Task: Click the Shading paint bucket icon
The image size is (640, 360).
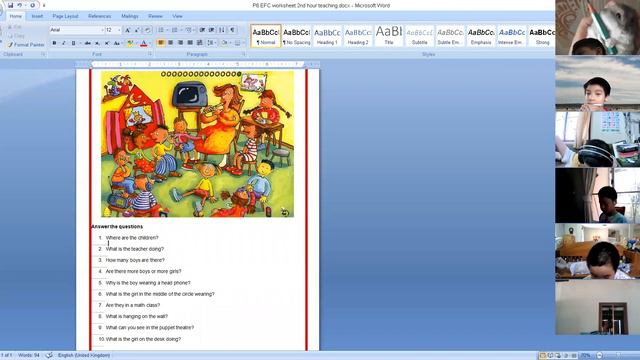Action: 224,43
